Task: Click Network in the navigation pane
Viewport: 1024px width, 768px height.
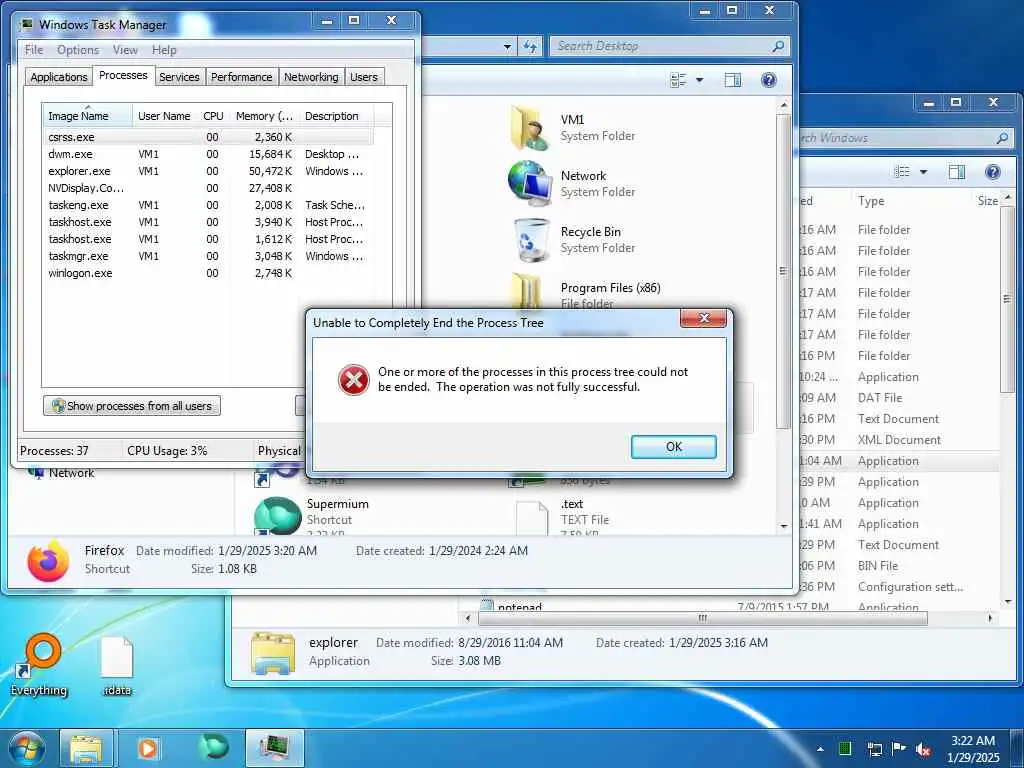Action: (x=71, y=473)
